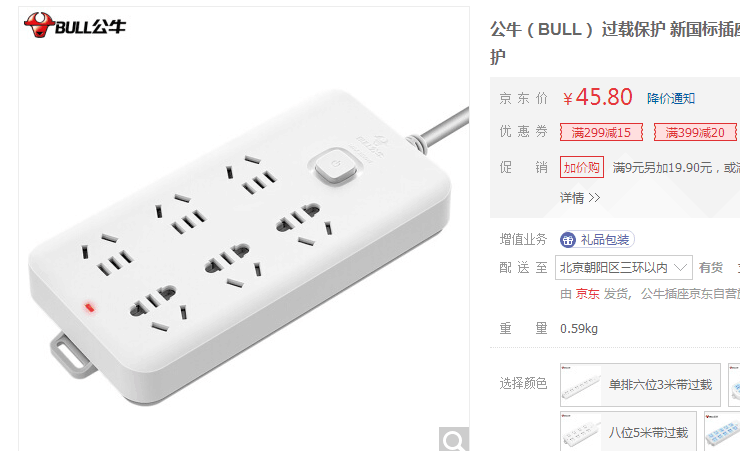The image size is (740, 451).
Task: Click the 京东 seller link
Action: click(588, 294)
